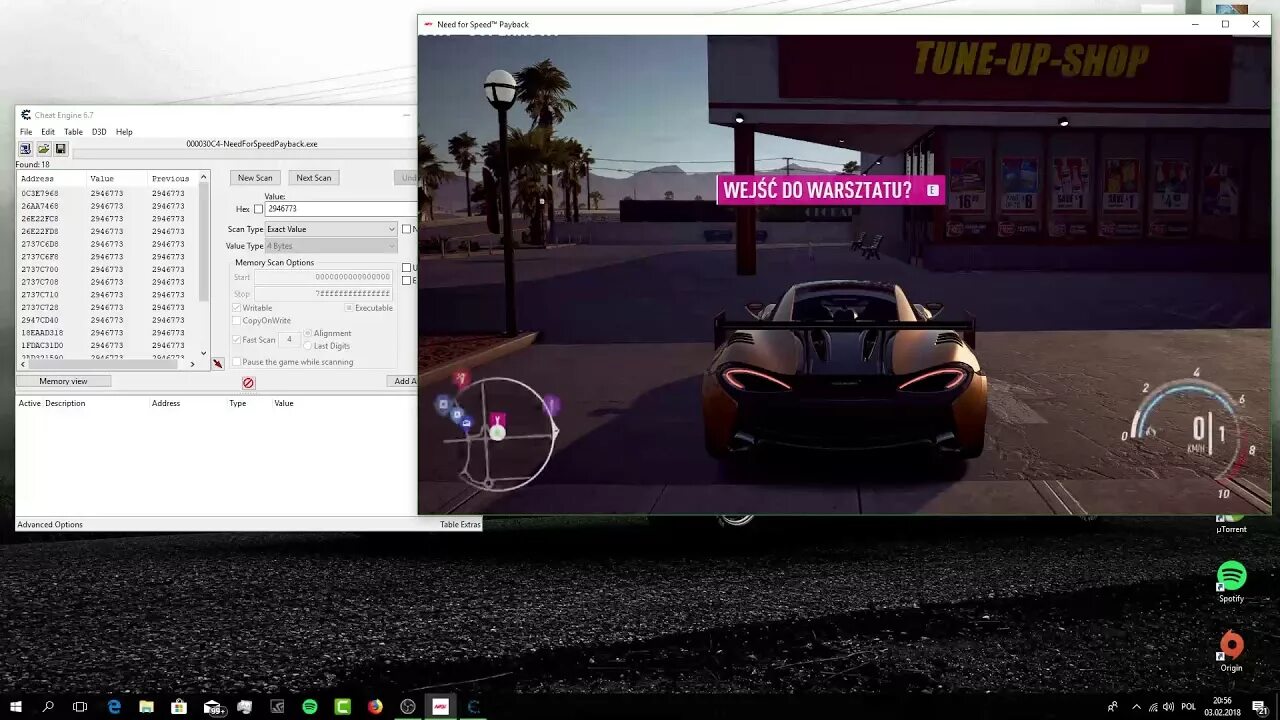The image size is (1280, 720).
Task: Launch Microsoft Edge from the taskbar
Action: pyautogui.click(x=114, y=706)
